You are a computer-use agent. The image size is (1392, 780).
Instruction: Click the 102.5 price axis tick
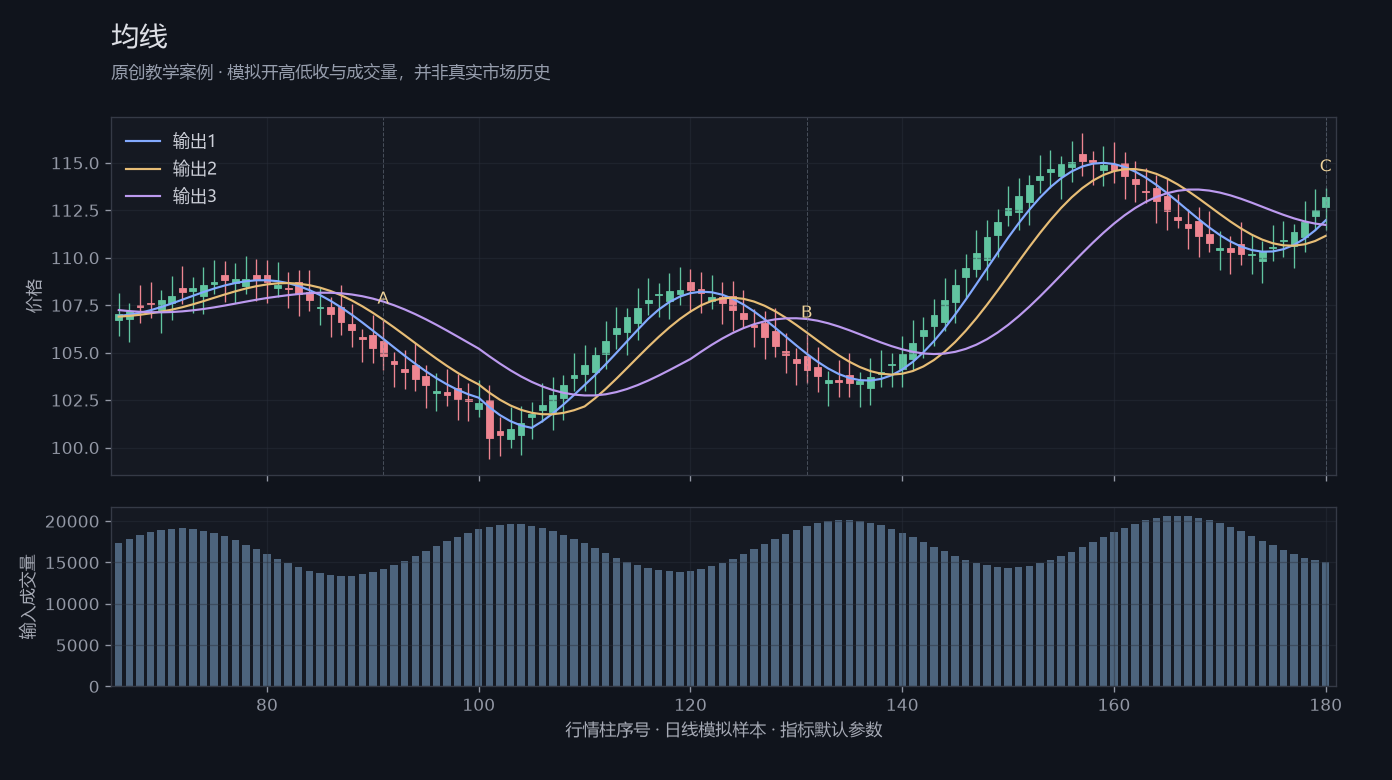(75, 400)
